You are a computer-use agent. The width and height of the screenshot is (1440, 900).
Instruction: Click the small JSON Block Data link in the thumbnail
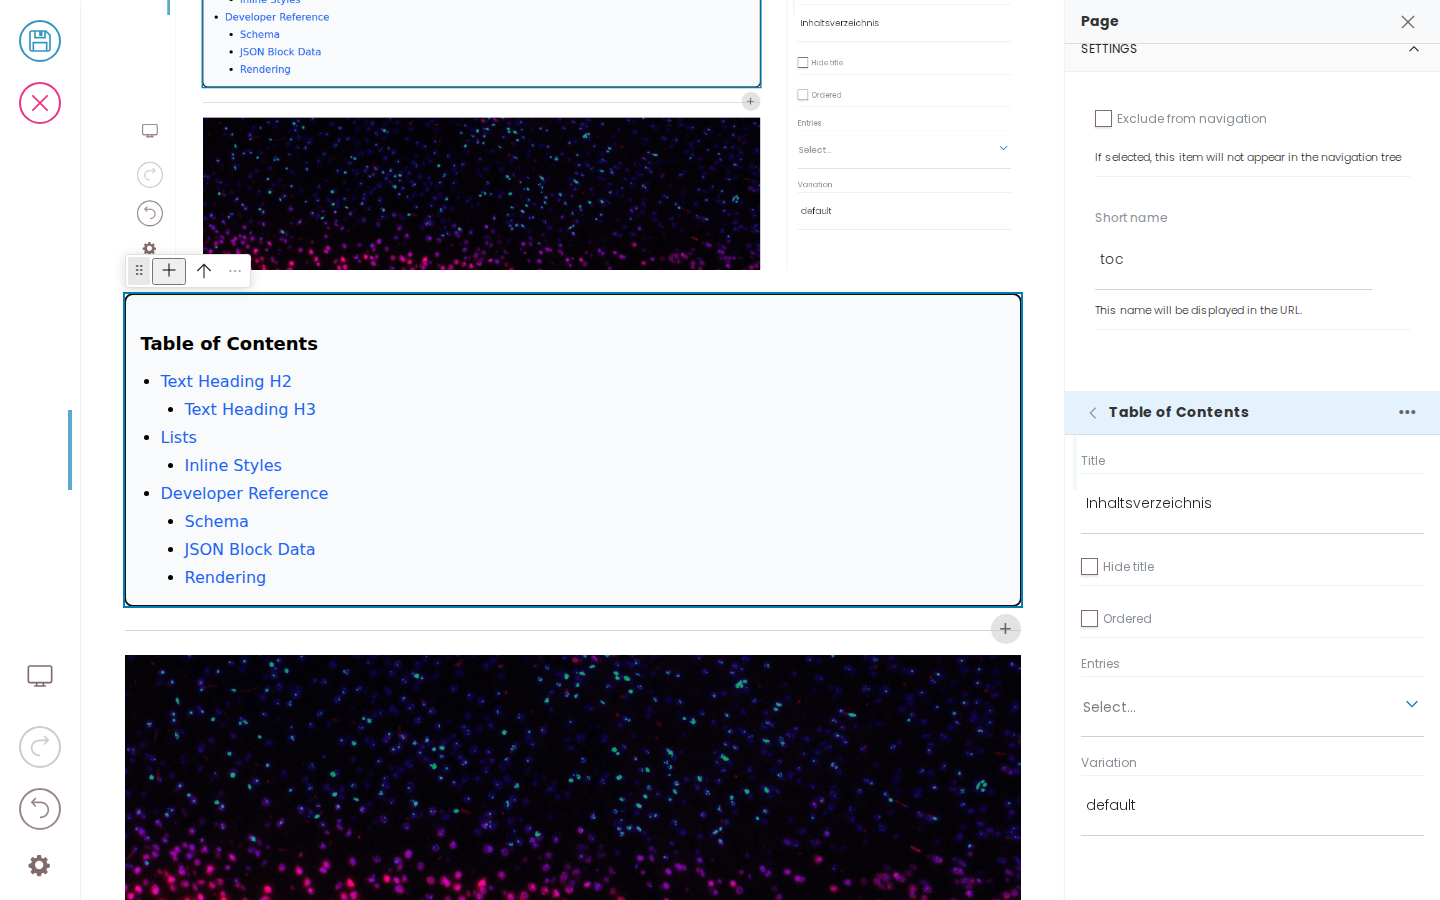pyautogui.click(x=280, y=52)
